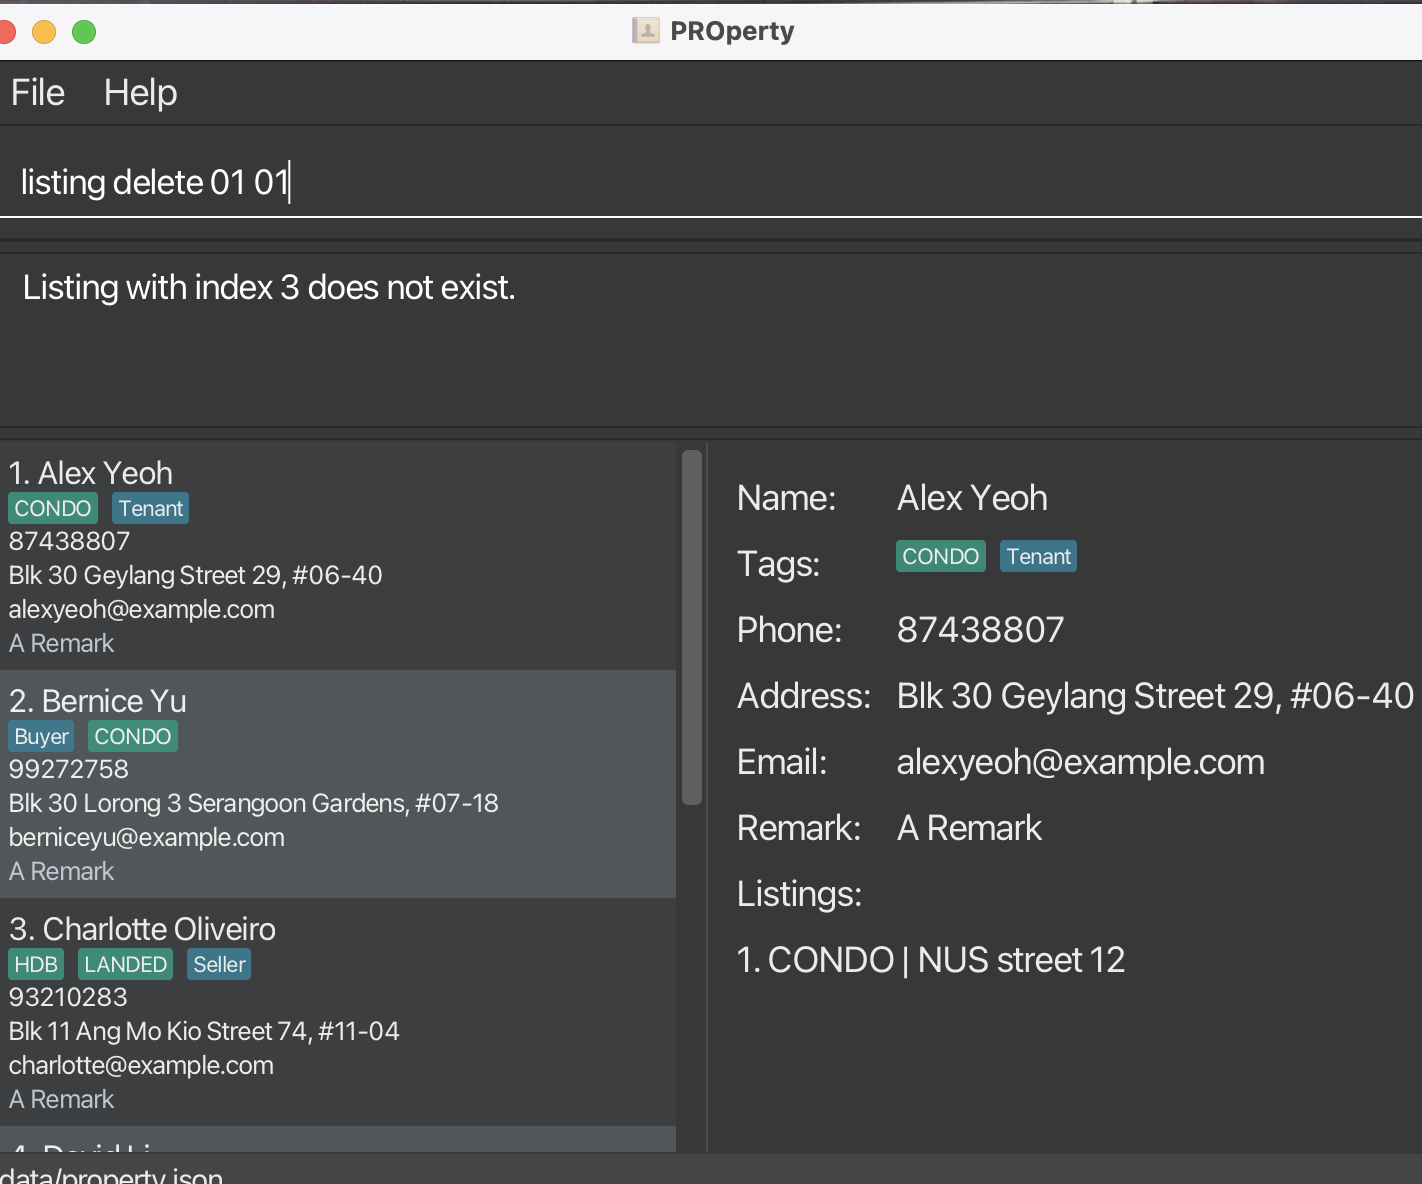Click 'Blk 30 Lorong 3 Serangoon Gardens, #07-18'
1422x1184 pixels.
253,803
